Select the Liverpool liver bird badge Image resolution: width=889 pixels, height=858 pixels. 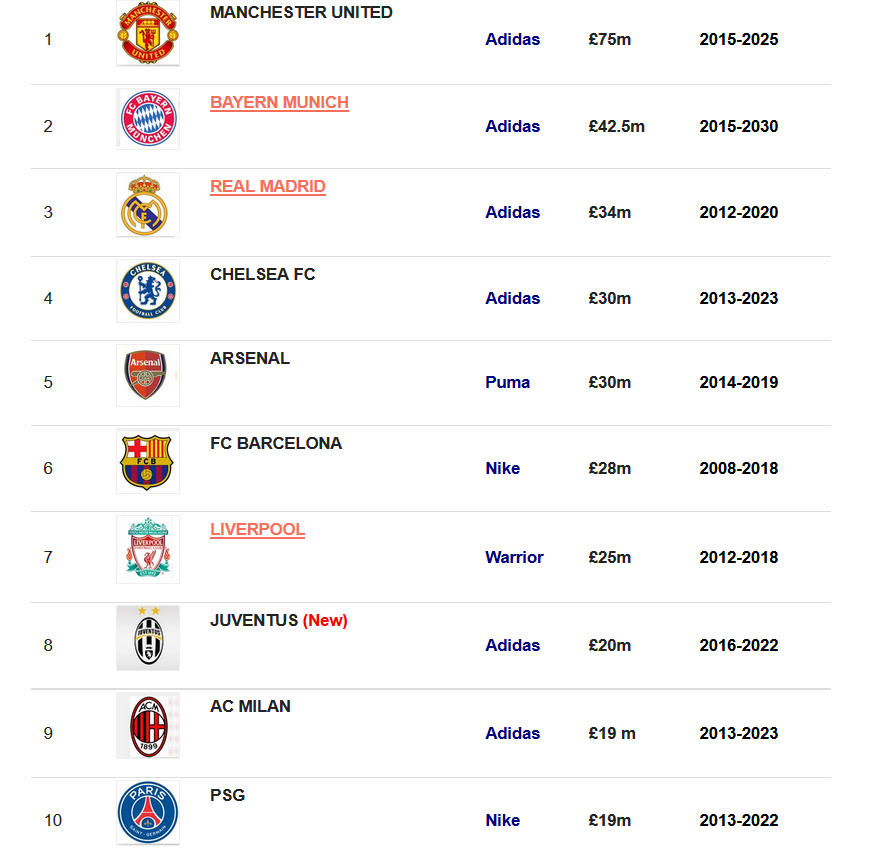(x=148, y=549)
